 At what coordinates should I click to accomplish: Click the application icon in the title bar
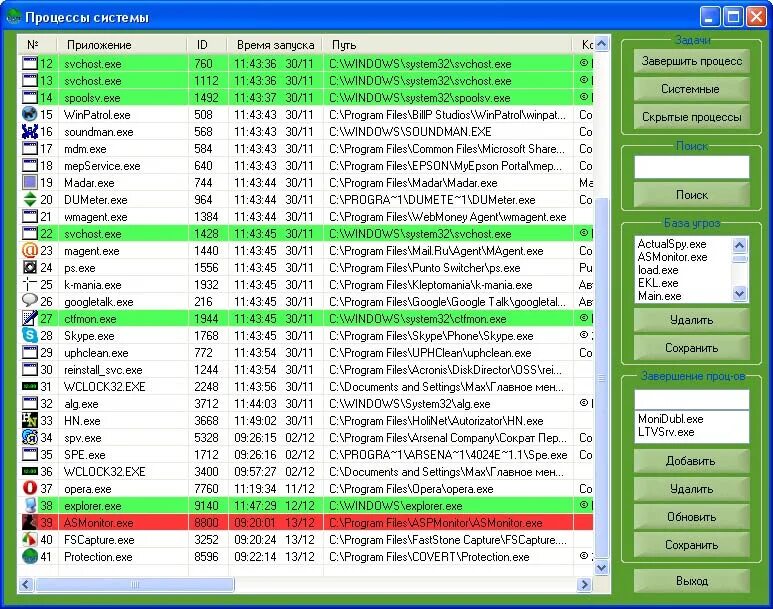click(13, 17)
